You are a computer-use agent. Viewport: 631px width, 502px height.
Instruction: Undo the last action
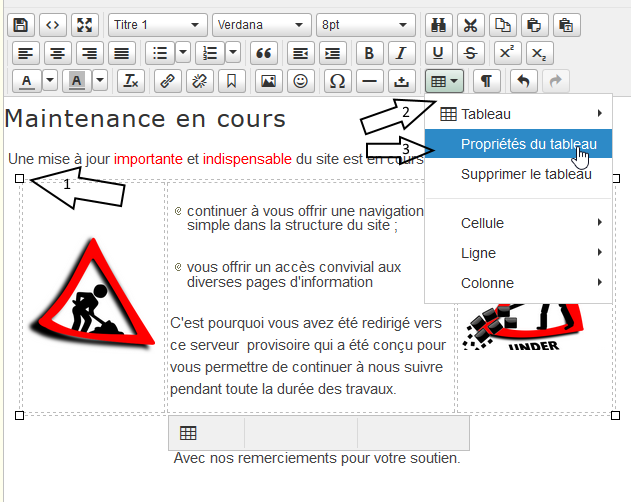(524, 81)
